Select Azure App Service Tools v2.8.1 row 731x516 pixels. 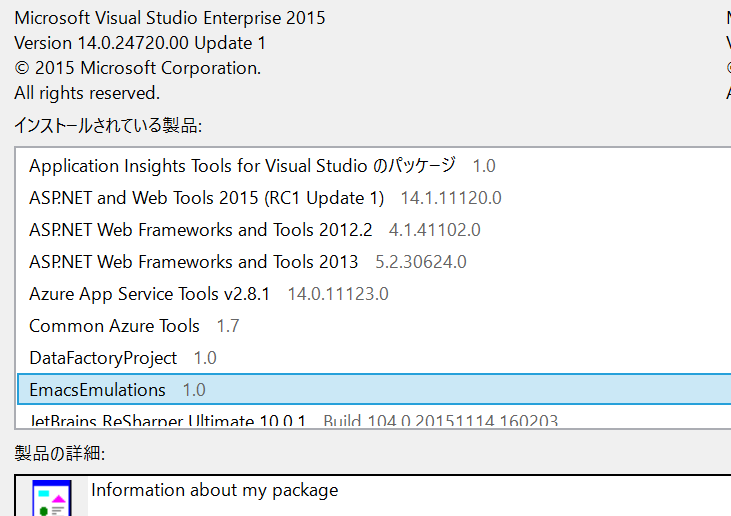[x=374, y=294]
